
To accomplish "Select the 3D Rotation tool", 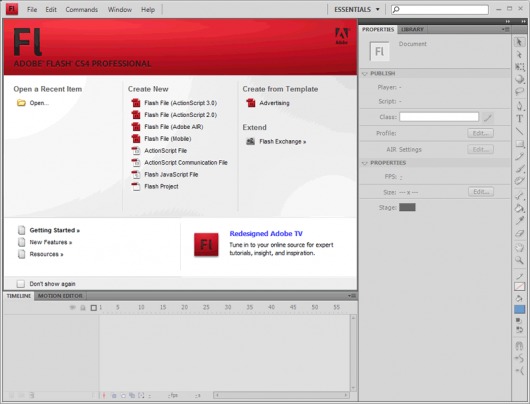I will [x=520, y=79].
